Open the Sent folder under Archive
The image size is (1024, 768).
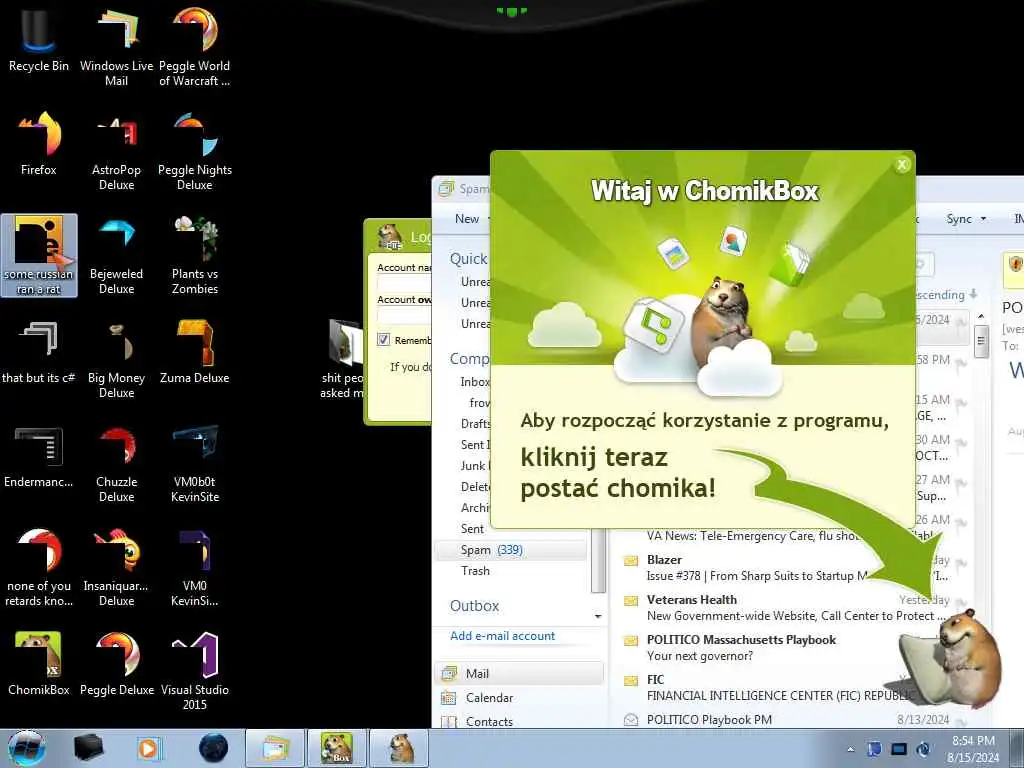(472, 529)
